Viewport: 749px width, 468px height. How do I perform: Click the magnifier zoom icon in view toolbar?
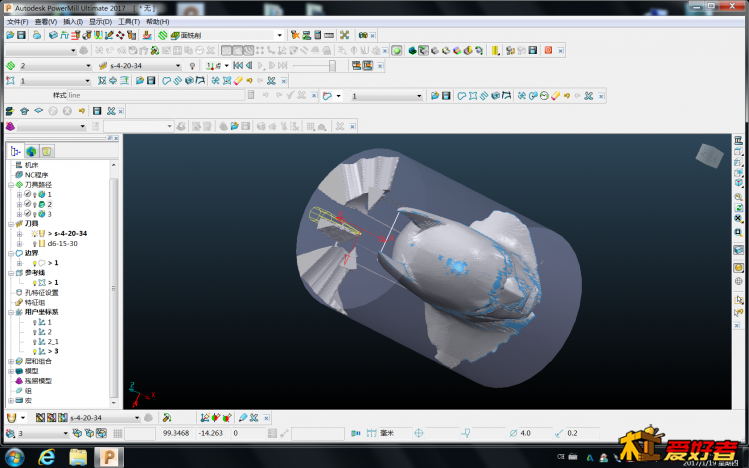click(738, 197)
